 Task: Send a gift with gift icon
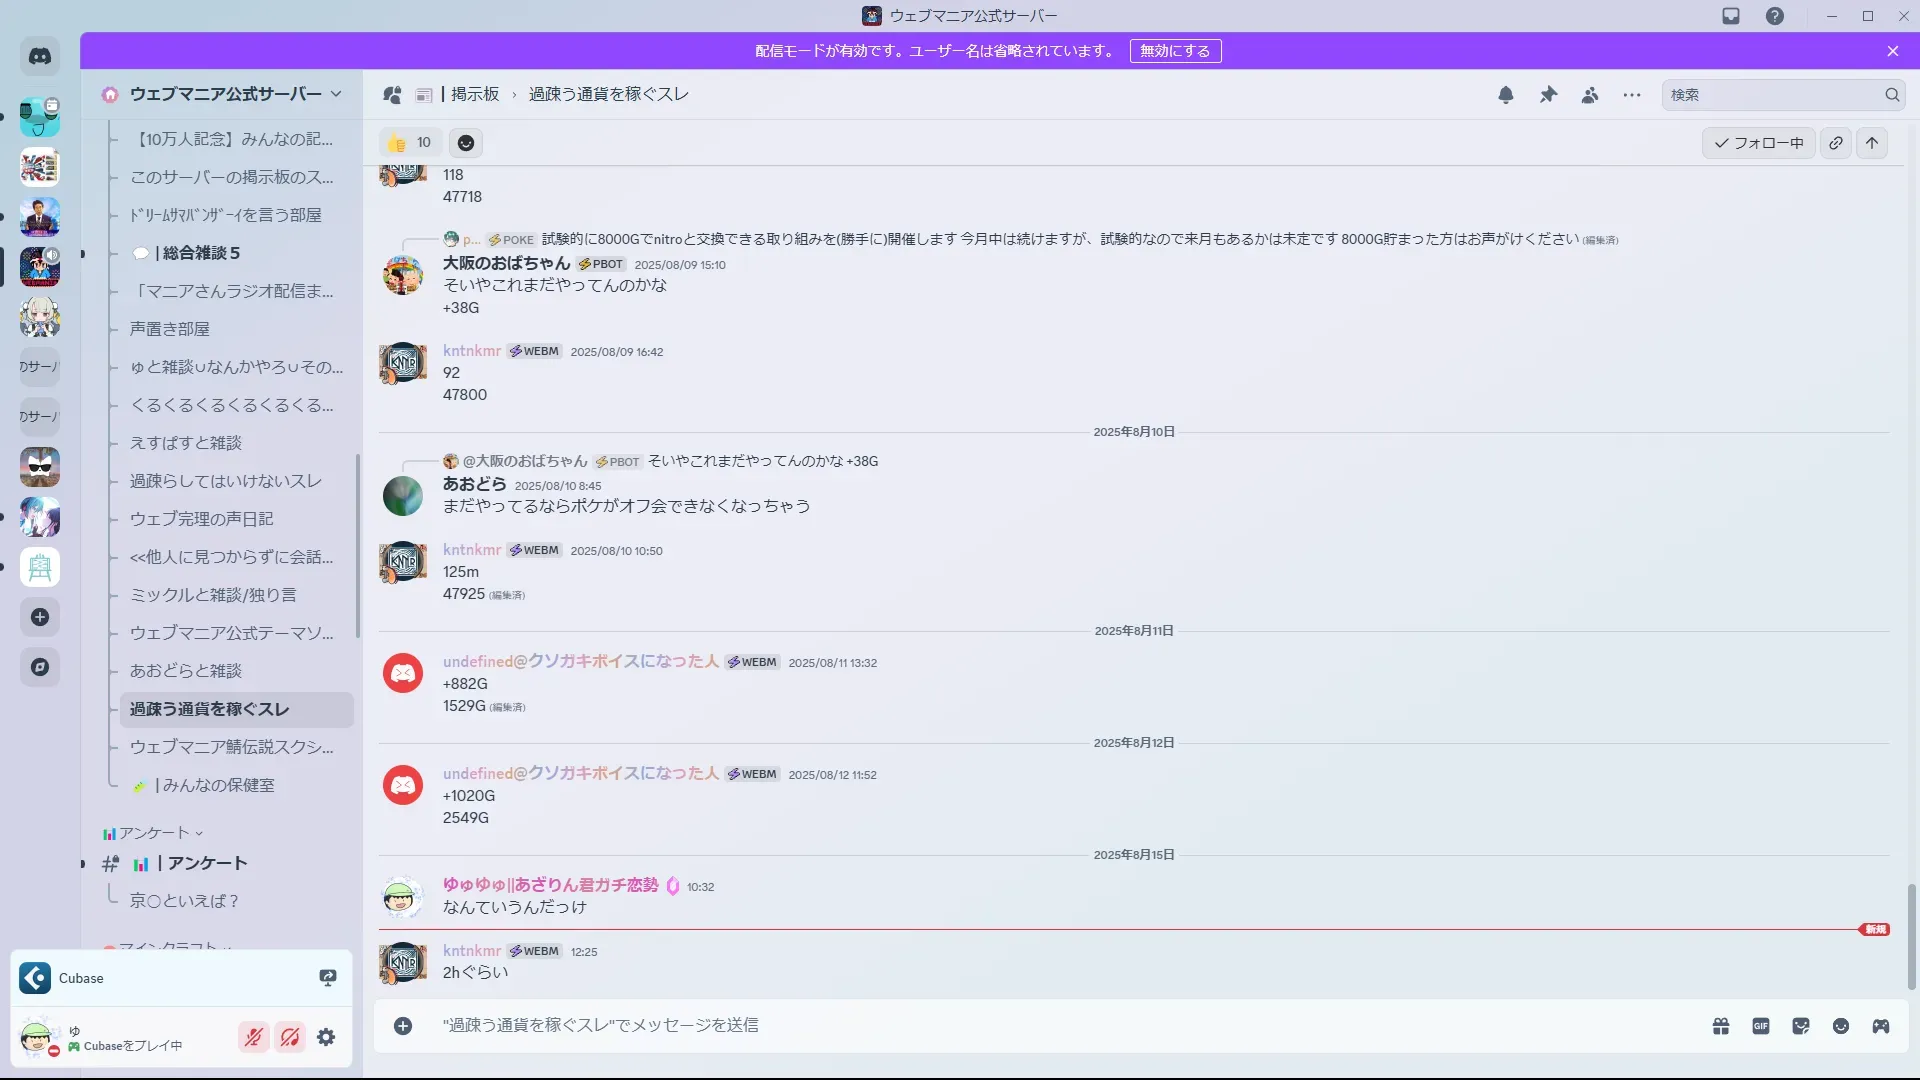(1721, 1026)
